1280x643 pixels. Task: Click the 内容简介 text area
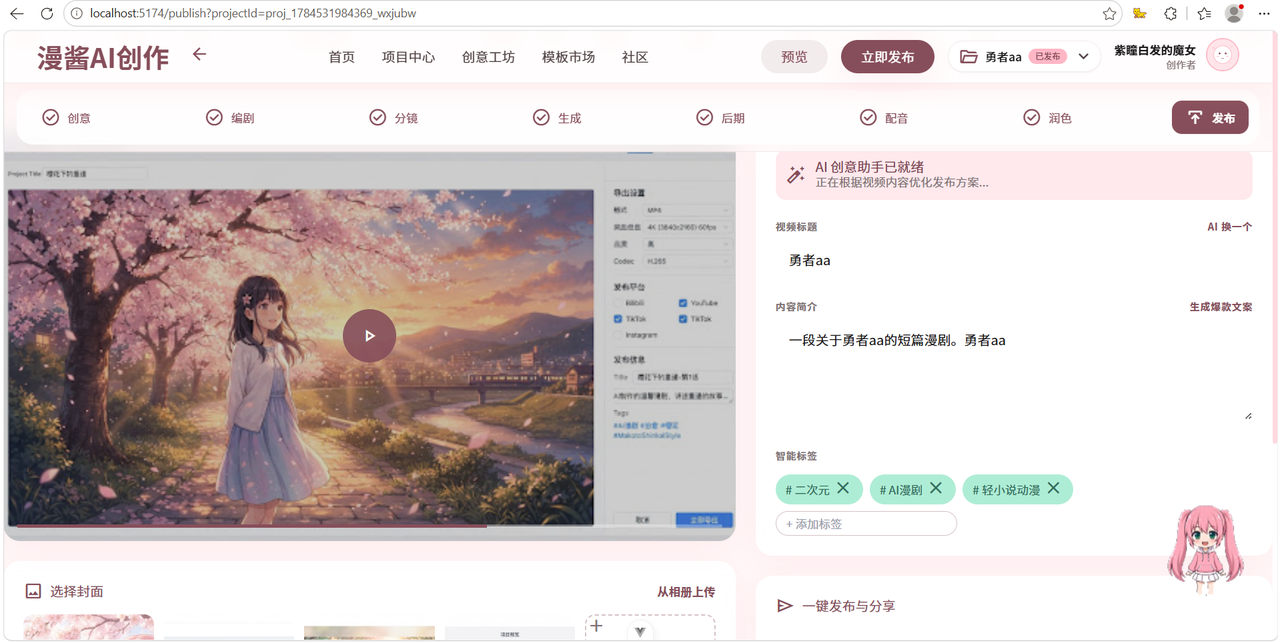coord(1014,372)
